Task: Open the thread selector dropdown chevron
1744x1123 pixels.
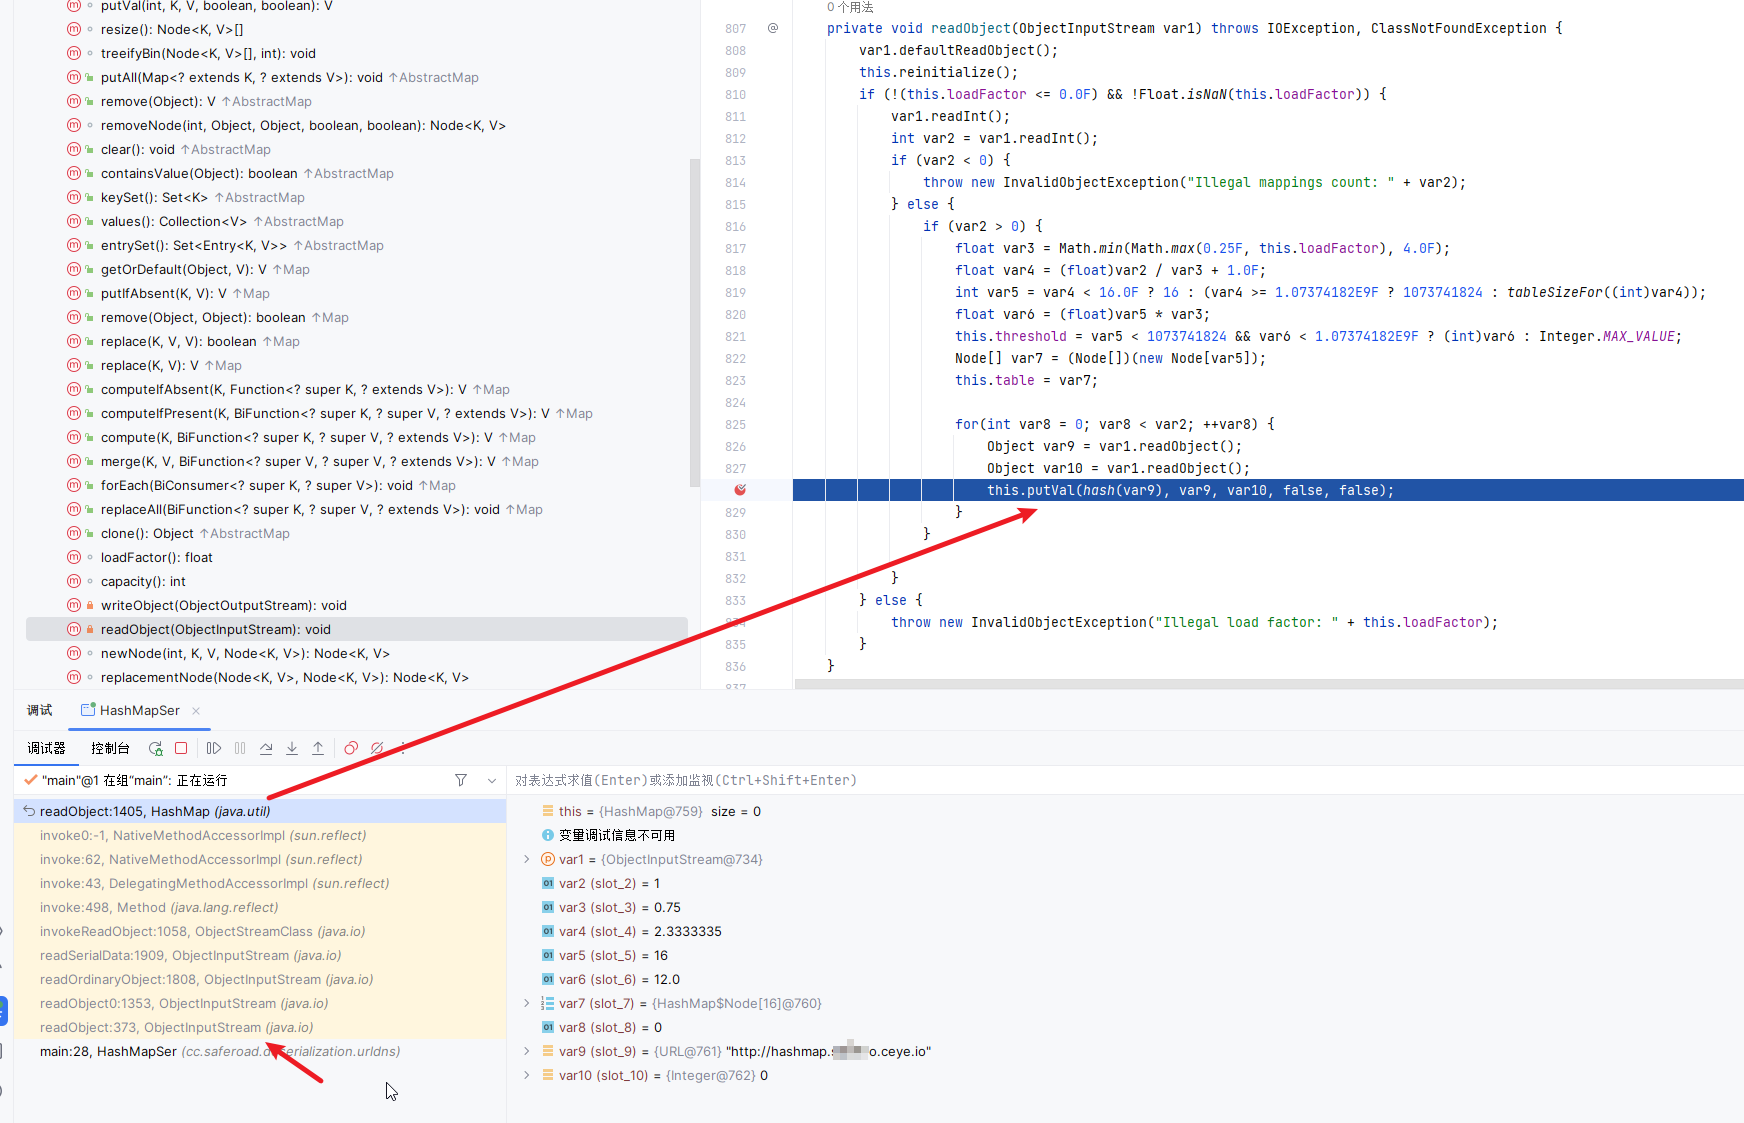Action: coord(492,780)
